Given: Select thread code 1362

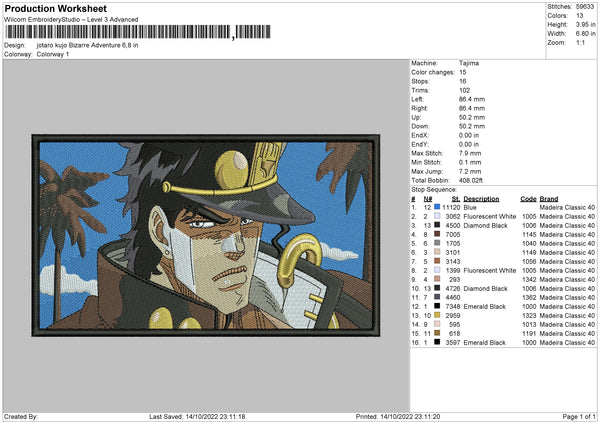Looking at the screenshot, I should (x=529, y=297).
